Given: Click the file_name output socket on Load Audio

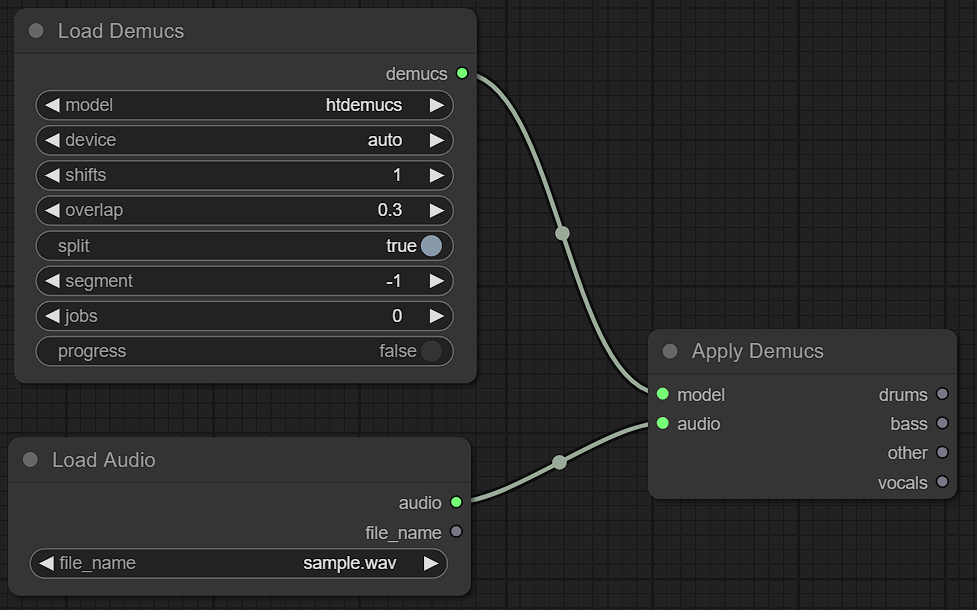Looking at the screenshot, I should [456, 532].
